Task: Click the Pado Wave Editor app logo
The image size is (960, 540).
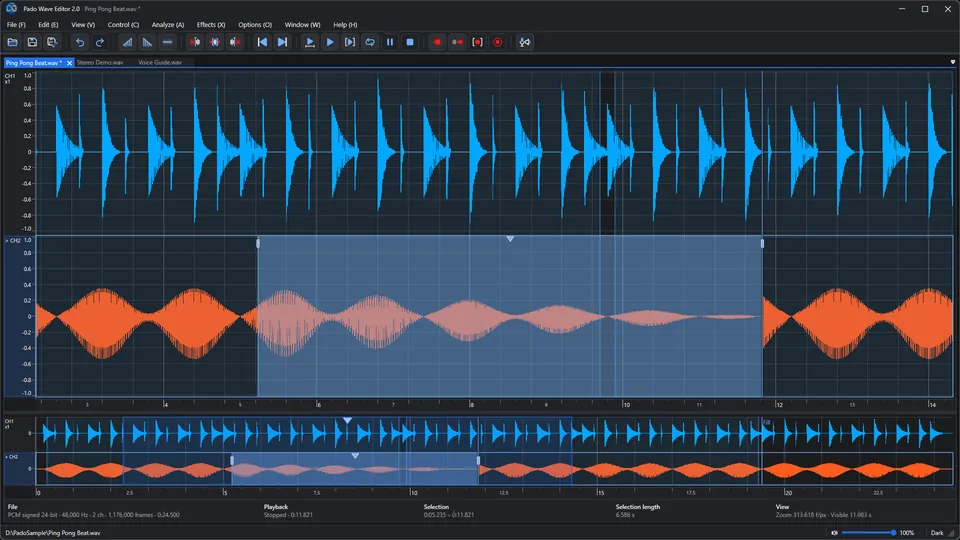Action: coord(12,9)
